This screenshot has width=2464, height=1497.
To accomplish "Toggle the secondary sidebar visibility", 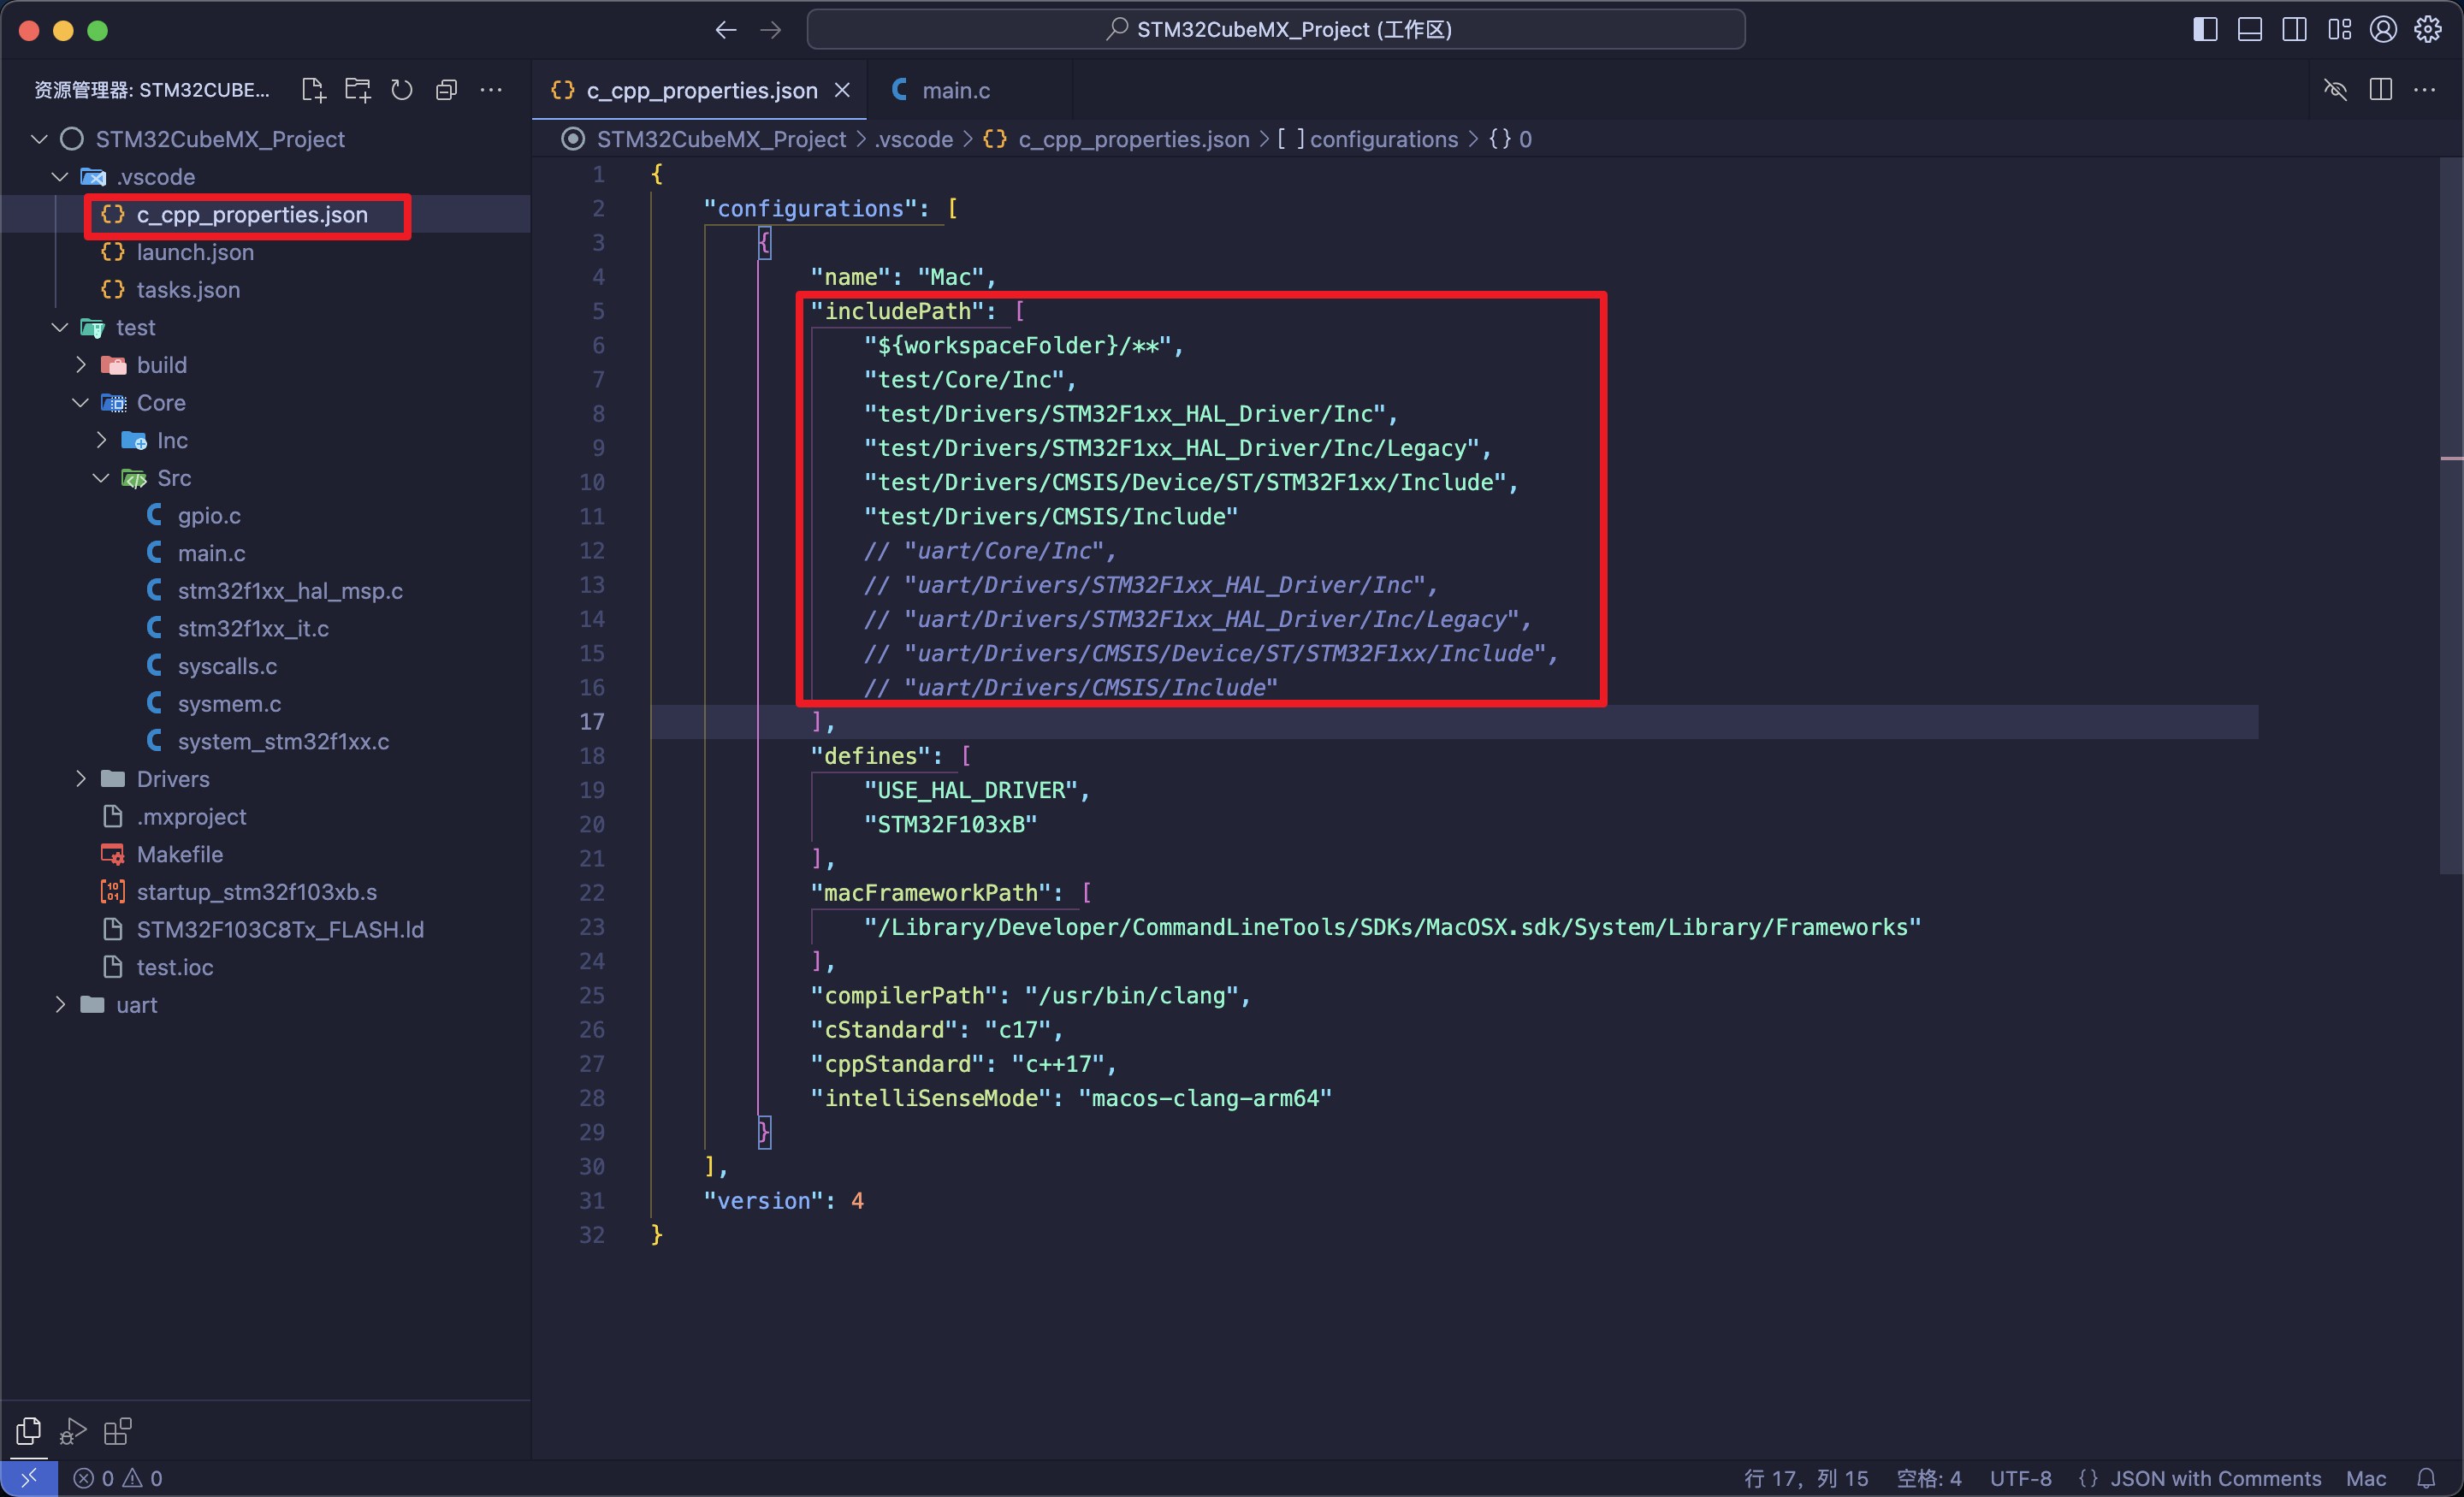I will tap(2294, 29).
